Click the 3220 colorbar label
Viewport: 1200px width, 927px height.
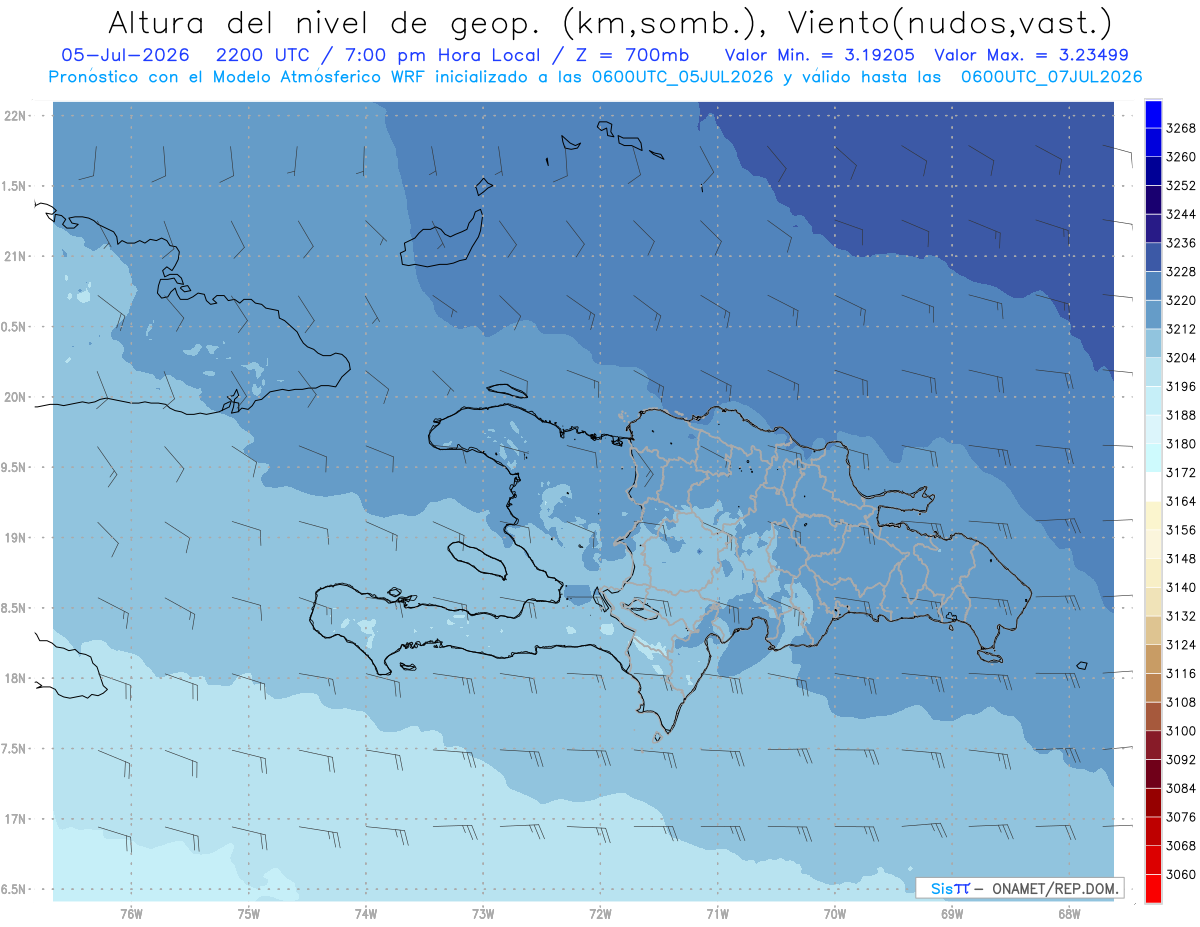pos(1181,300)
